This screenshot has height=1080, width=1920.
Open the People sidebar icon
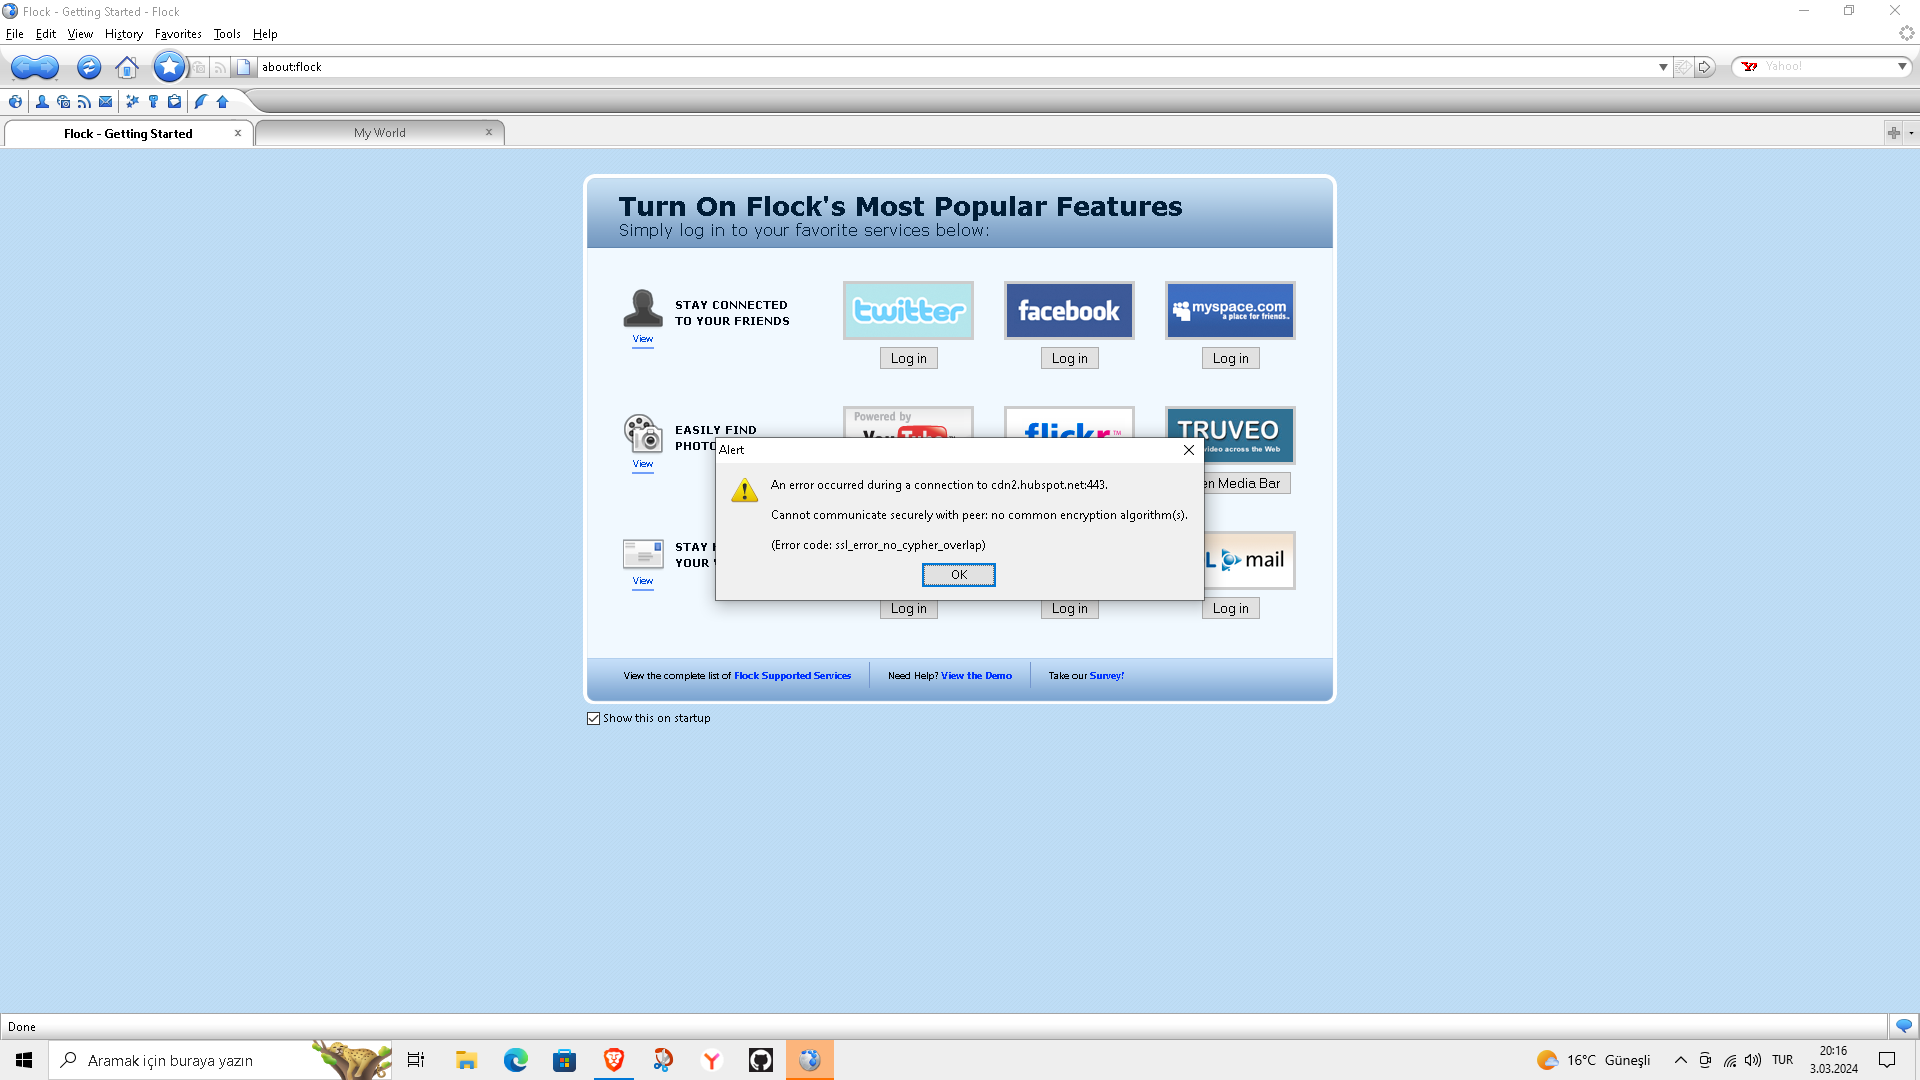tap(42, 102)
